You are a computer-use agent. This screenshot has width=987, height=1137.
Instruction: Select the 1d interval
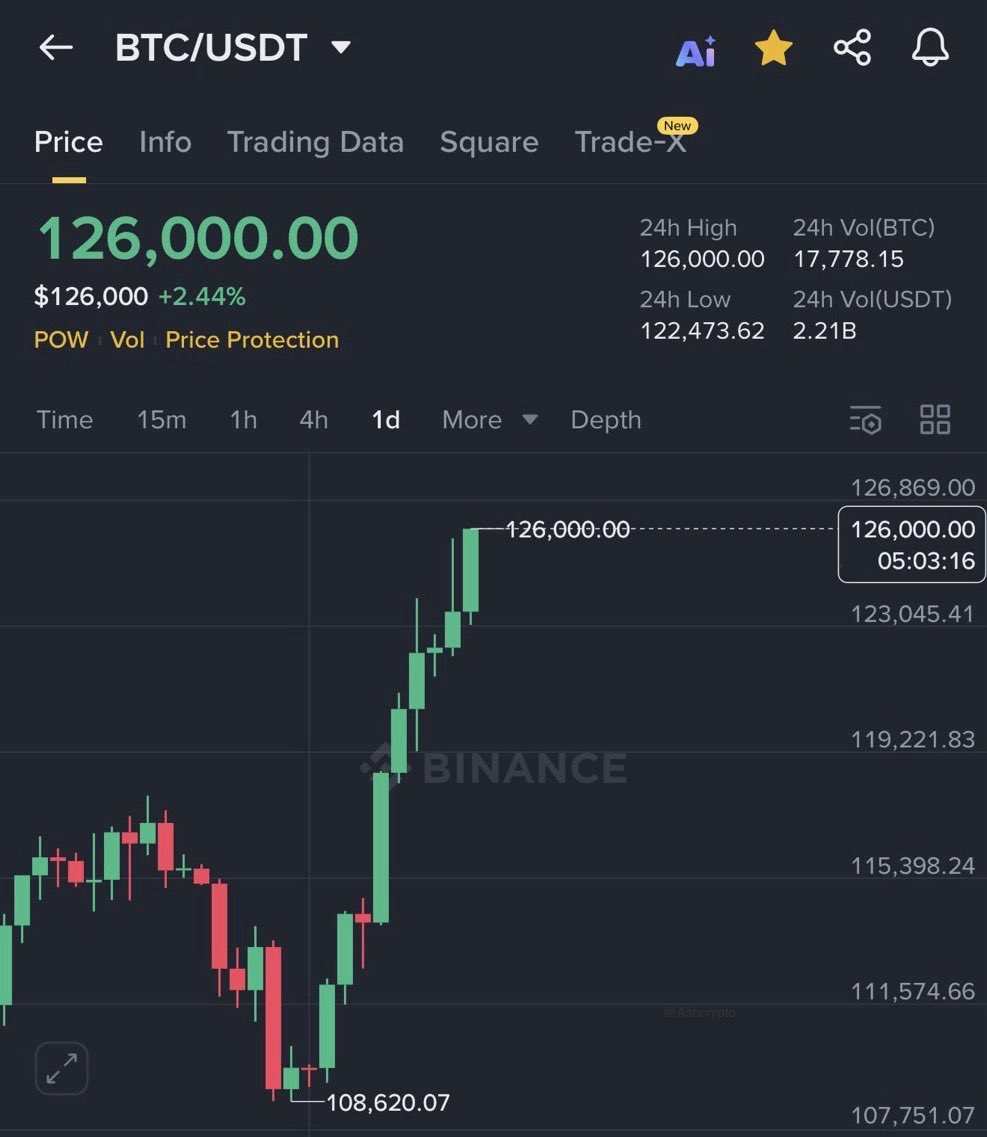(x=386, y=420)
